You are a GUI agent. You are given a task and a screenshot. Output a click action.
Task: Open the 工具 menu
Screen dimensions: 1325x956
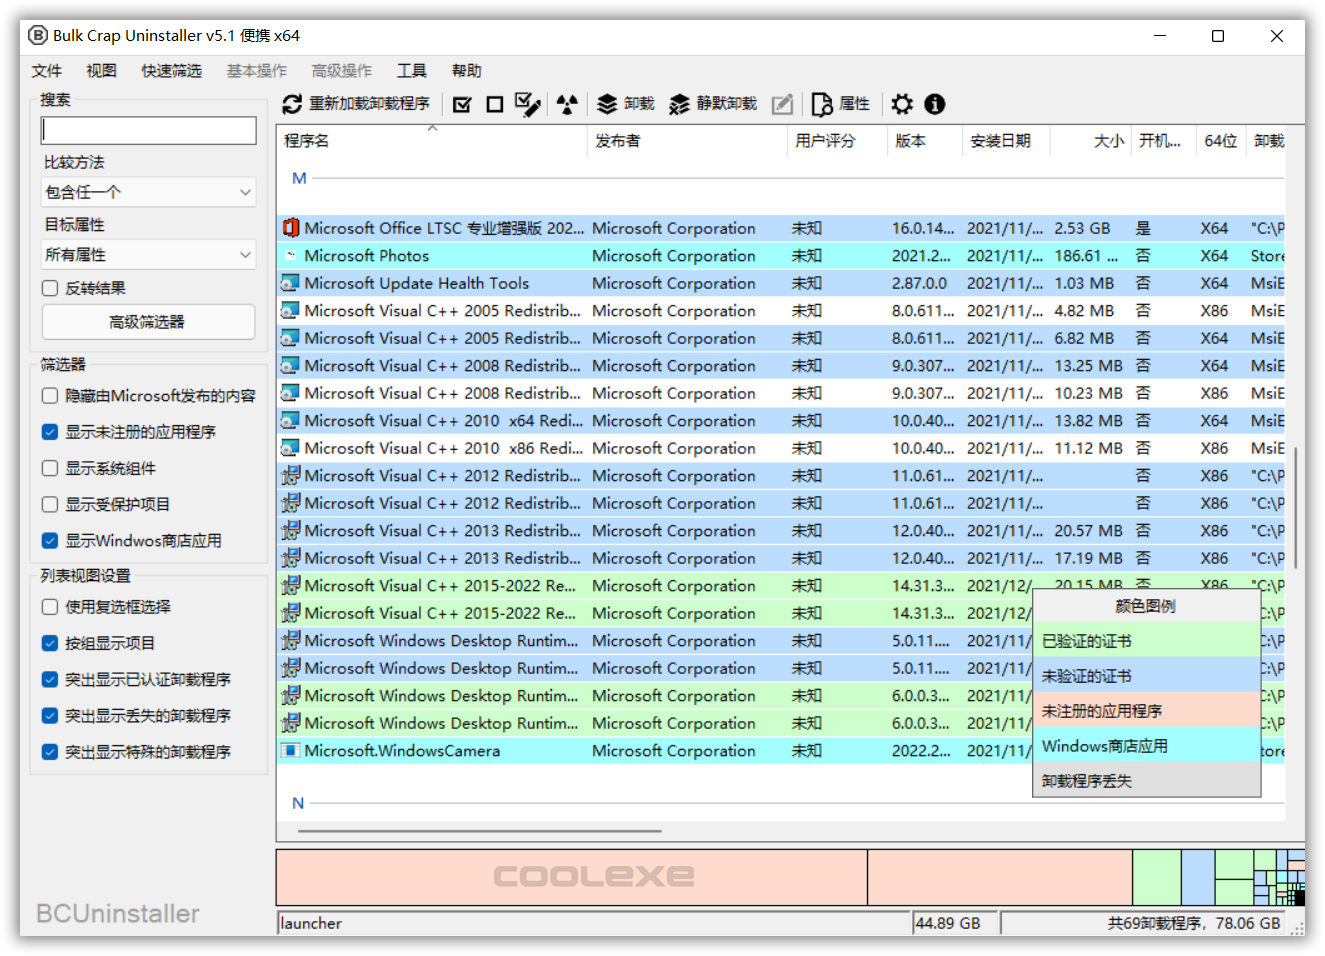click(411, 70)
